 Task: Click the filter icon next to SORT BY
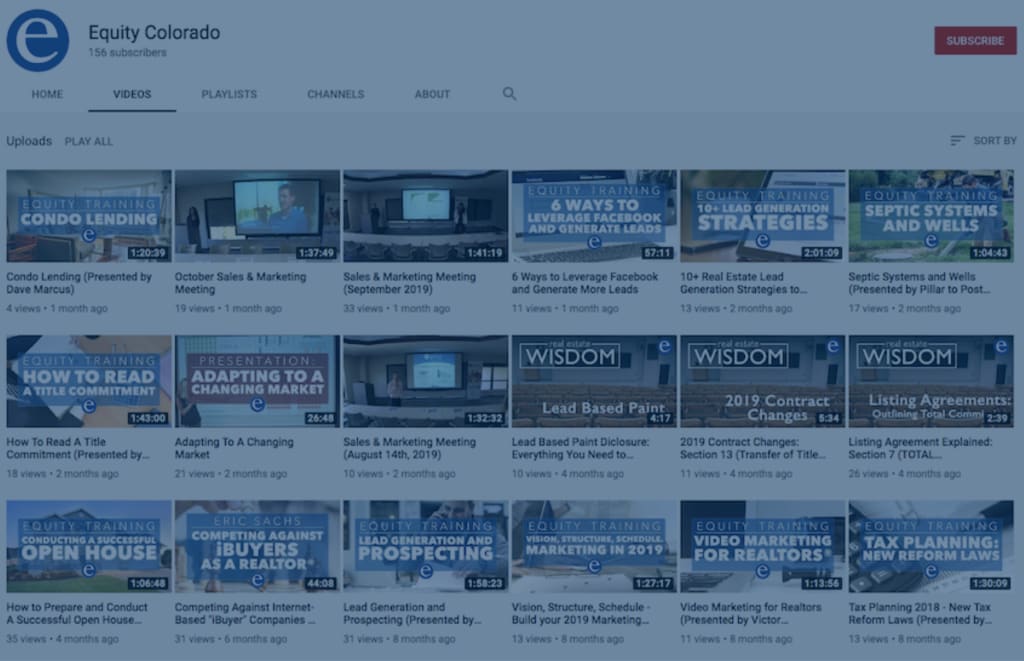point(957,141)
